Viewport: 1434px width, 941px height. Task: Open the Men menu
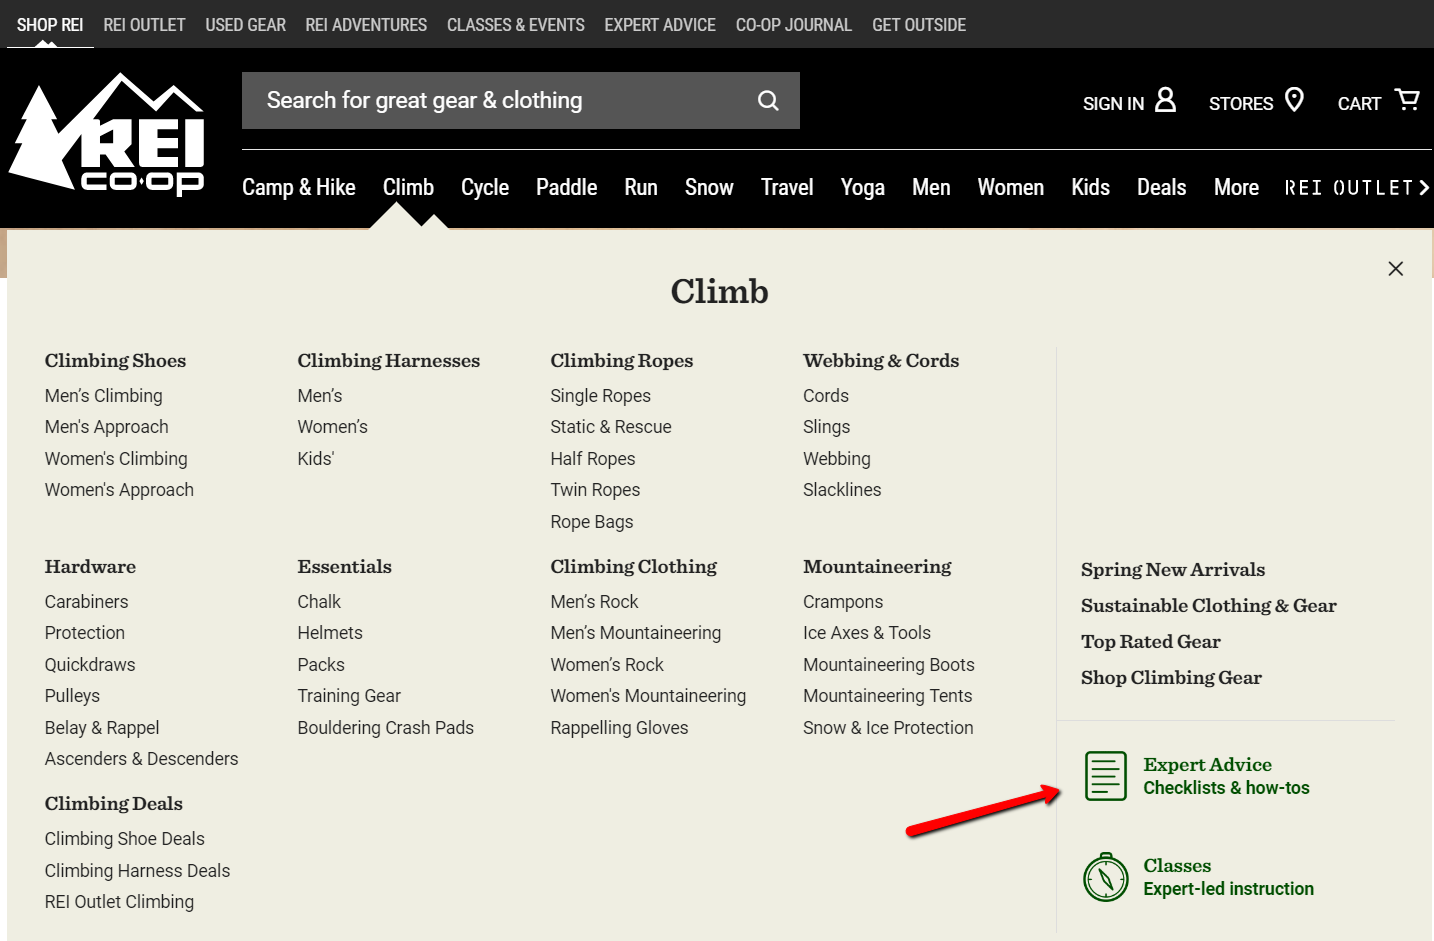931,188
